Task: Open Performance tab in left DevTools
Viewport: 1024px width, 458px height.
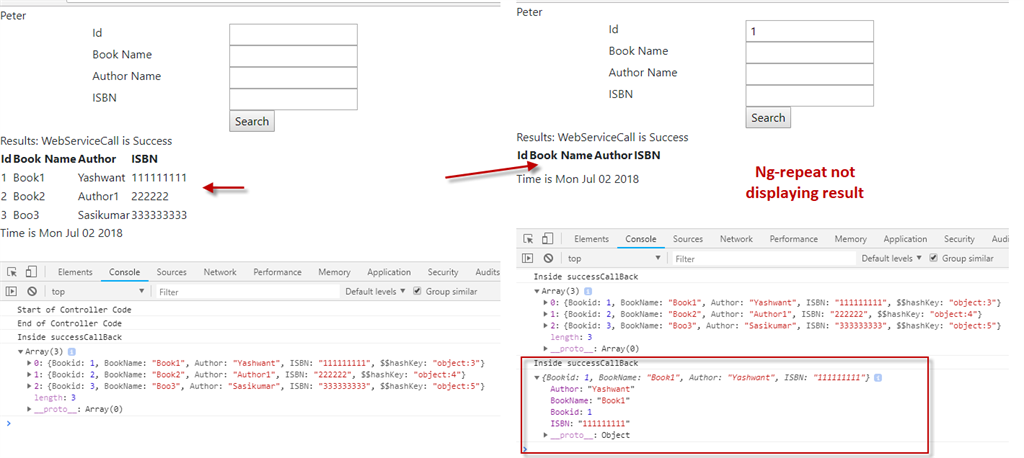Action: click(277, 272)
